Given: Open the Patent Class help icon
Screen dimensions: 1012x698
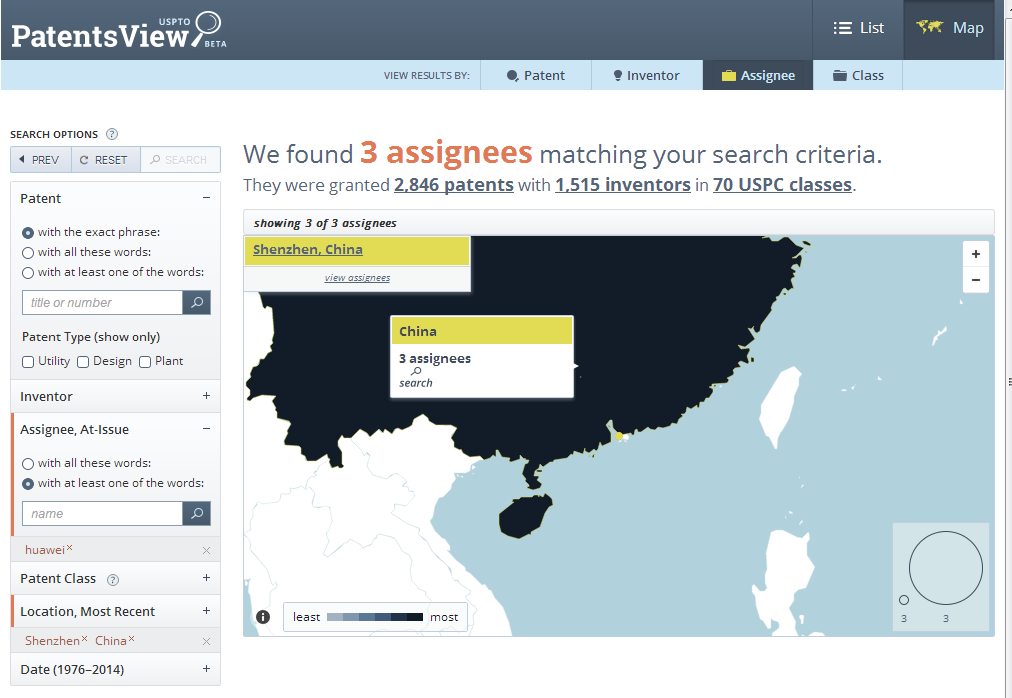Looking at the screenshot, I should point(113,579).
